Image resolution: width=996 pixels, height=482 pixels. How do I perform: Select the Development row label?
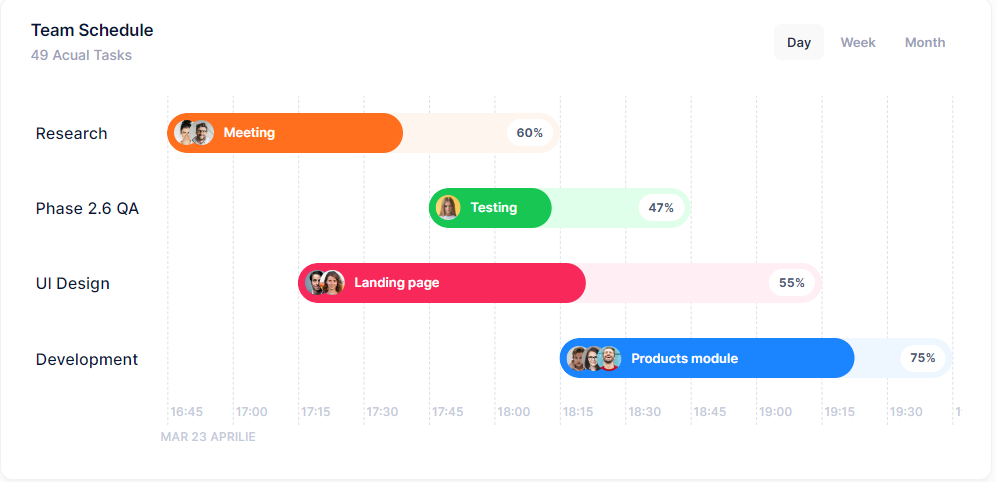coord(87,359)
